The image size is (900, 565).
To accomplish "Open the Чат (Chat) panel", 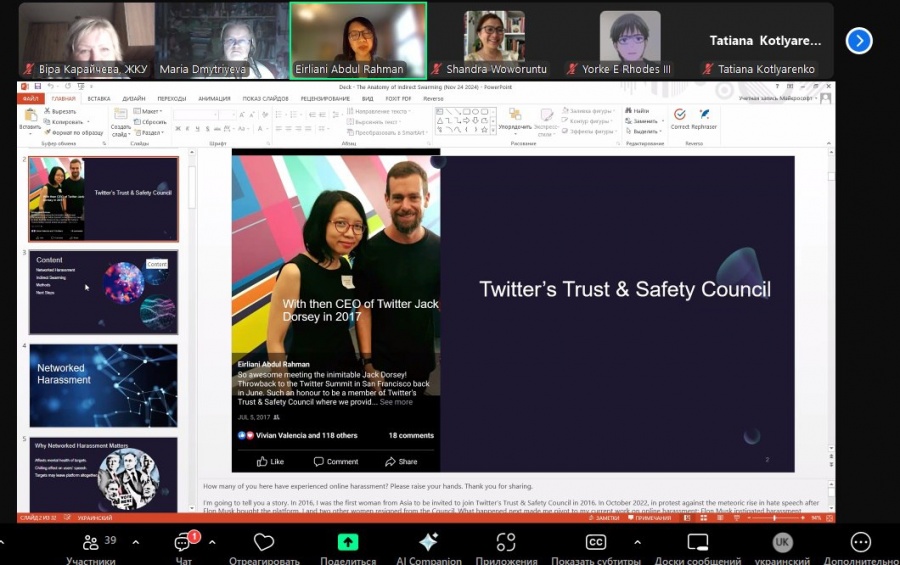I will 183,548.
